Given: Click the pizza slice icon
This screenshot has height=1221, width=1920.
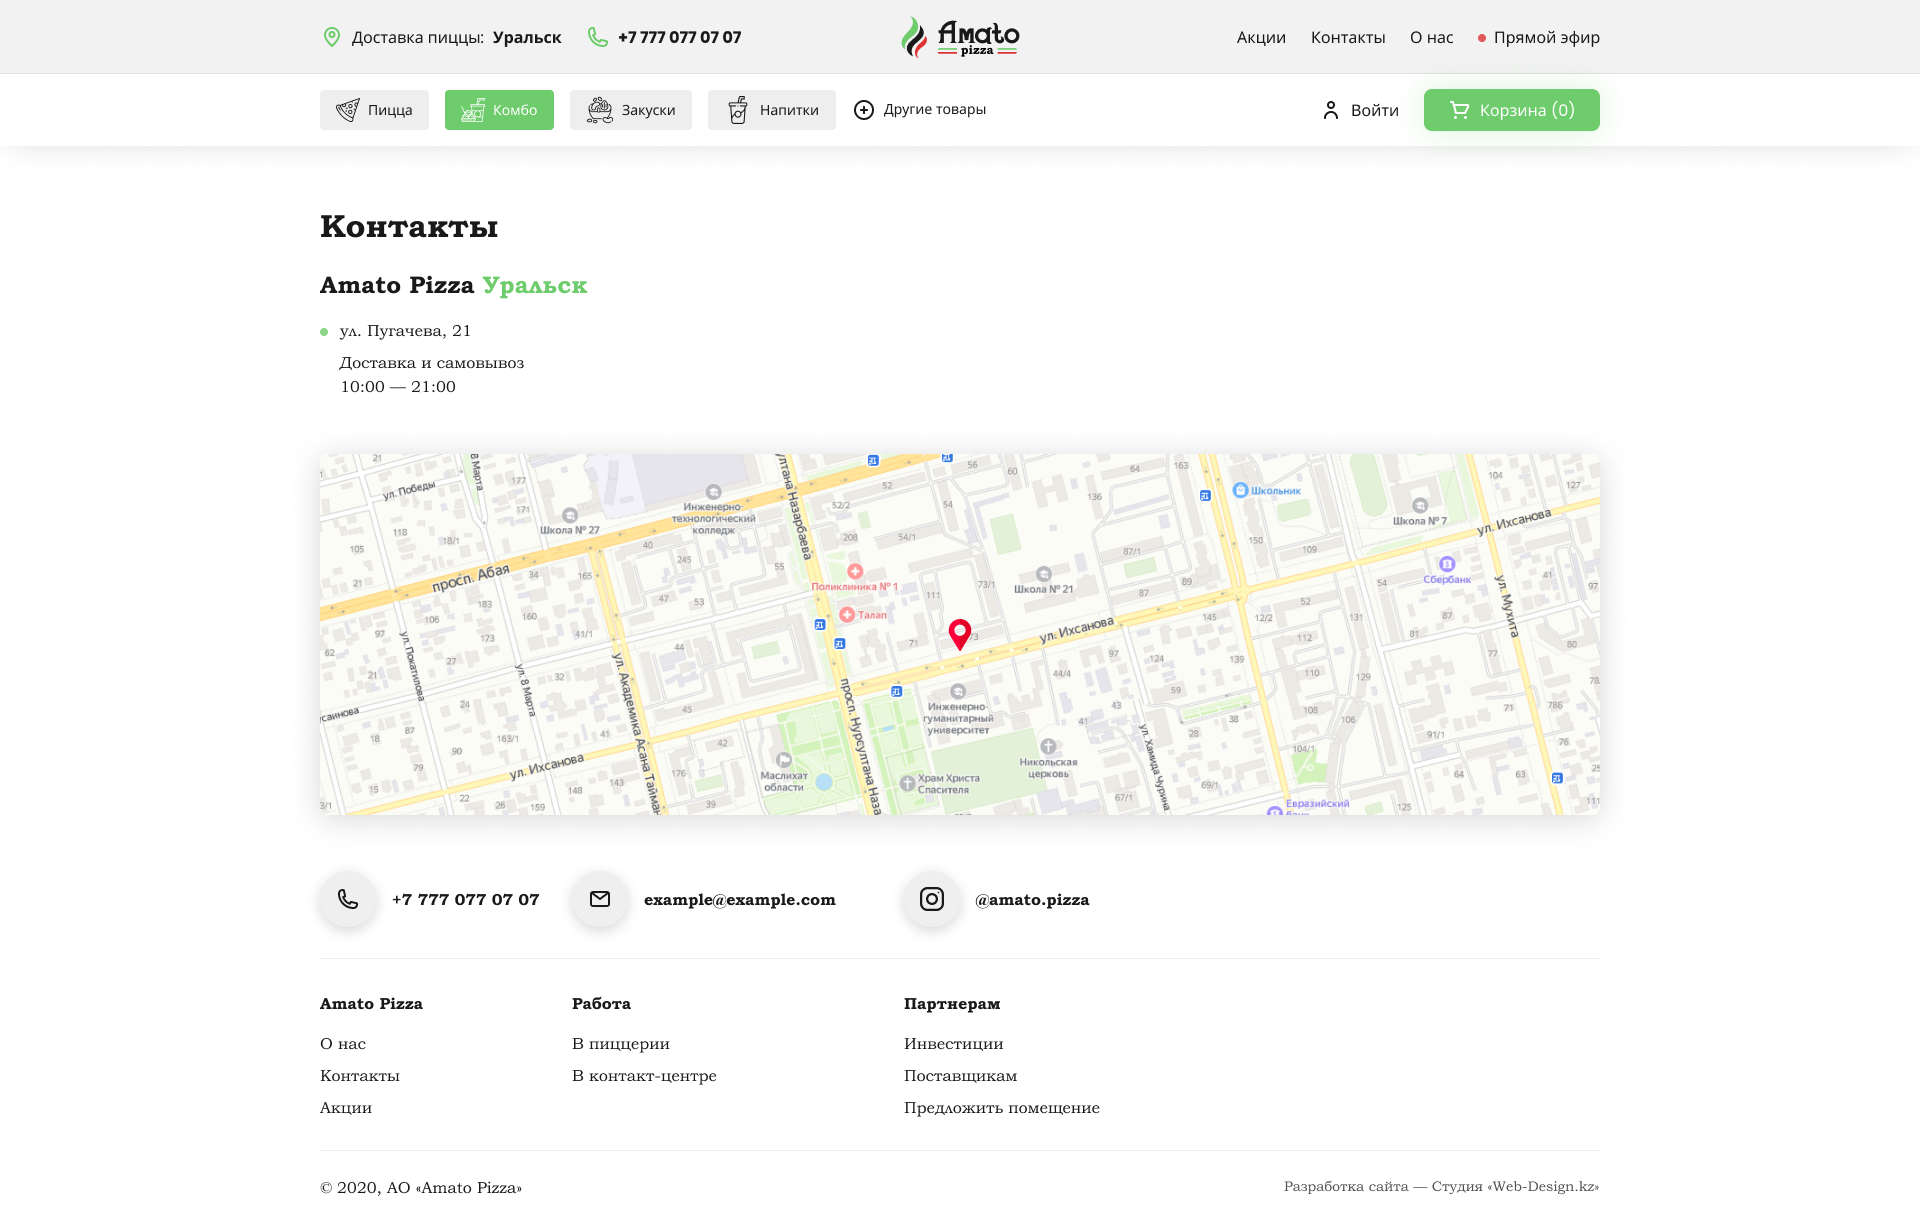Looking at the screenshot, I should tap(347, 110).
